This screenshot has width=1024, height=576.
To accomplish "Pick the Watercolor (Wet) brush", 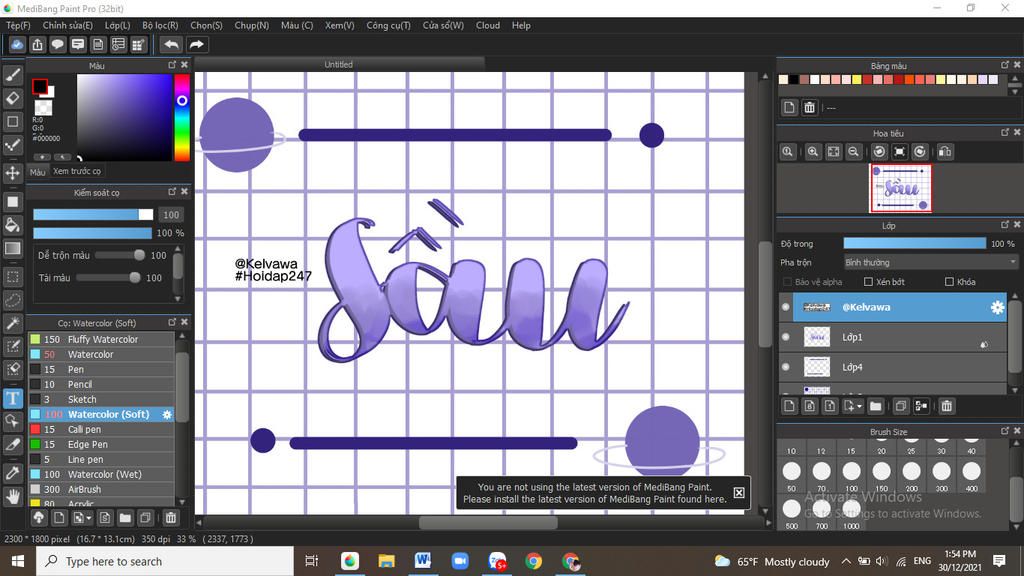I will (101, 474).
